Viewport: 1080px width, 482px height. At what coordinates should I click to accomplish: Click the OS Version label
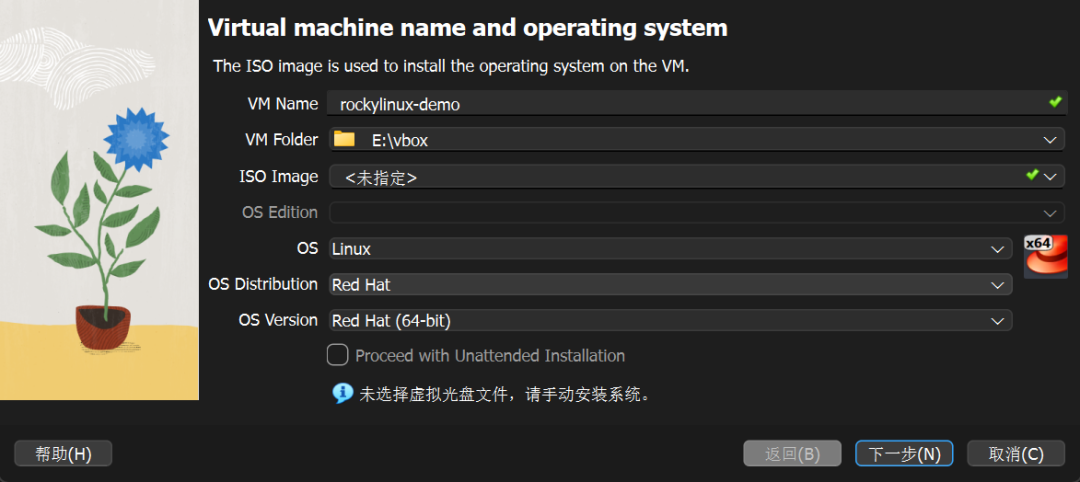pyautogui.click(x=278, y=320)
